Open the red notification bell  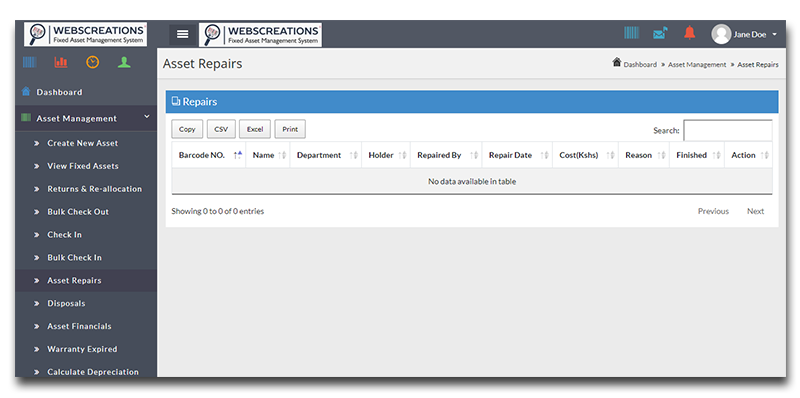pos(689,33)
